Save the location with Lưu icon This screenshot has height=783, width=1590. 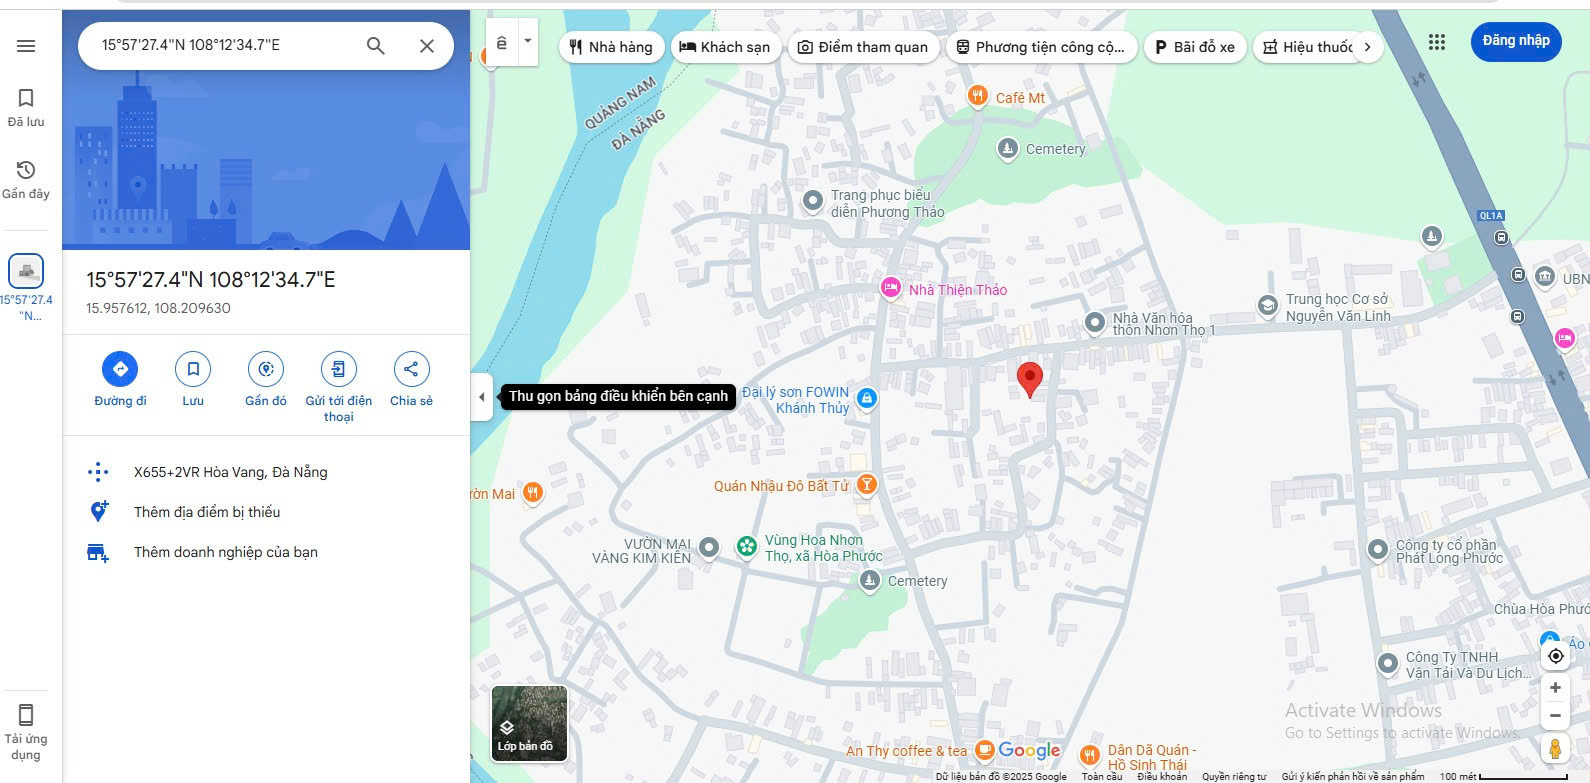[x=193, y=380]
